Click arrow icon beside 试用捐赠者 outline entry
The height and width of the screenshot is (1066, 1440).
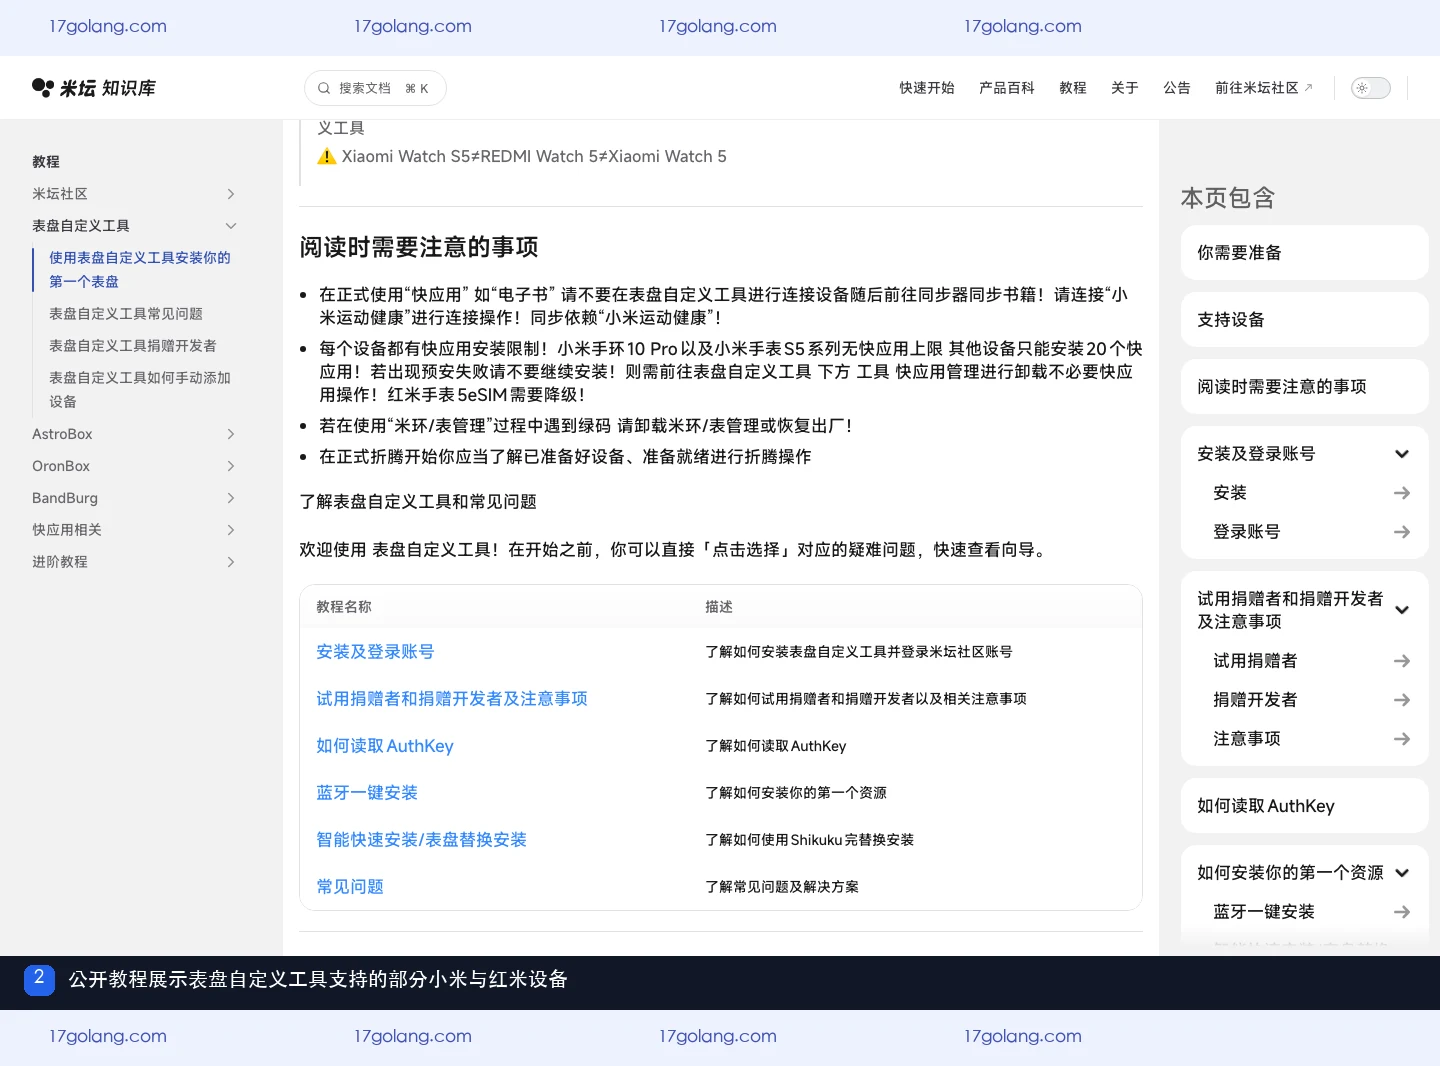tap(1402, 661)
